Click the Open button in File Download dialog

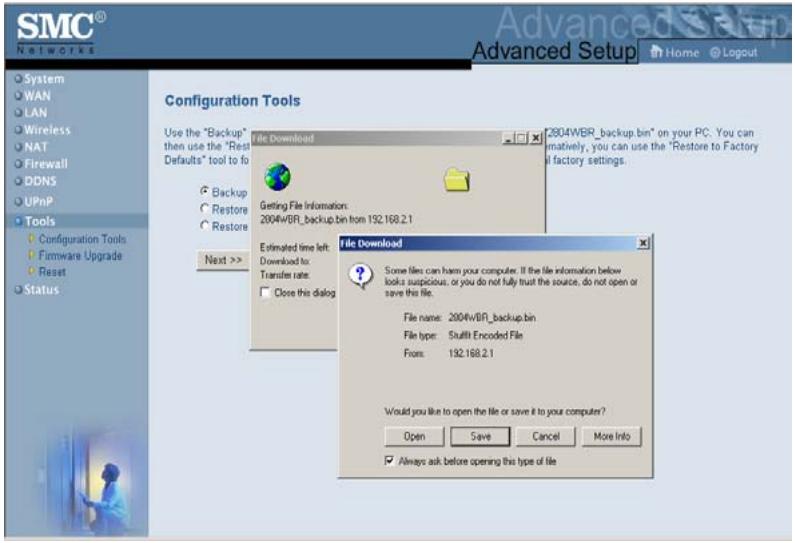(x=414, y=436)
